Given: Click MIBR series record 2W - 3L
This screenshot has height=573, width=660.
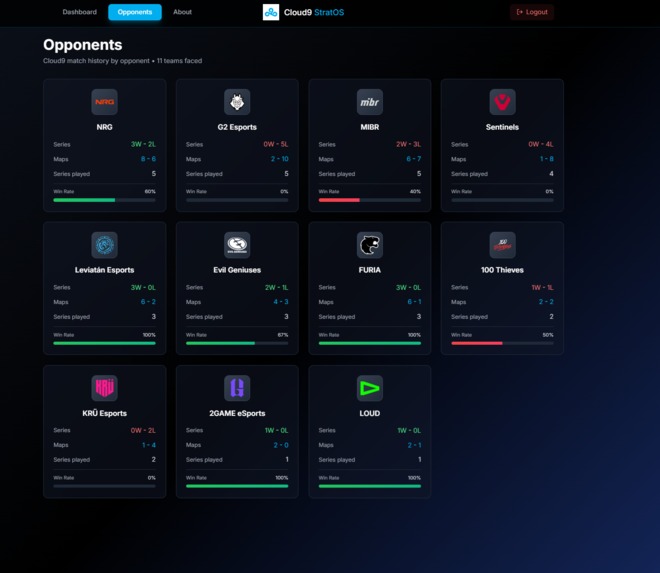Looking at the screenshot, I should [x=408, y=144].
